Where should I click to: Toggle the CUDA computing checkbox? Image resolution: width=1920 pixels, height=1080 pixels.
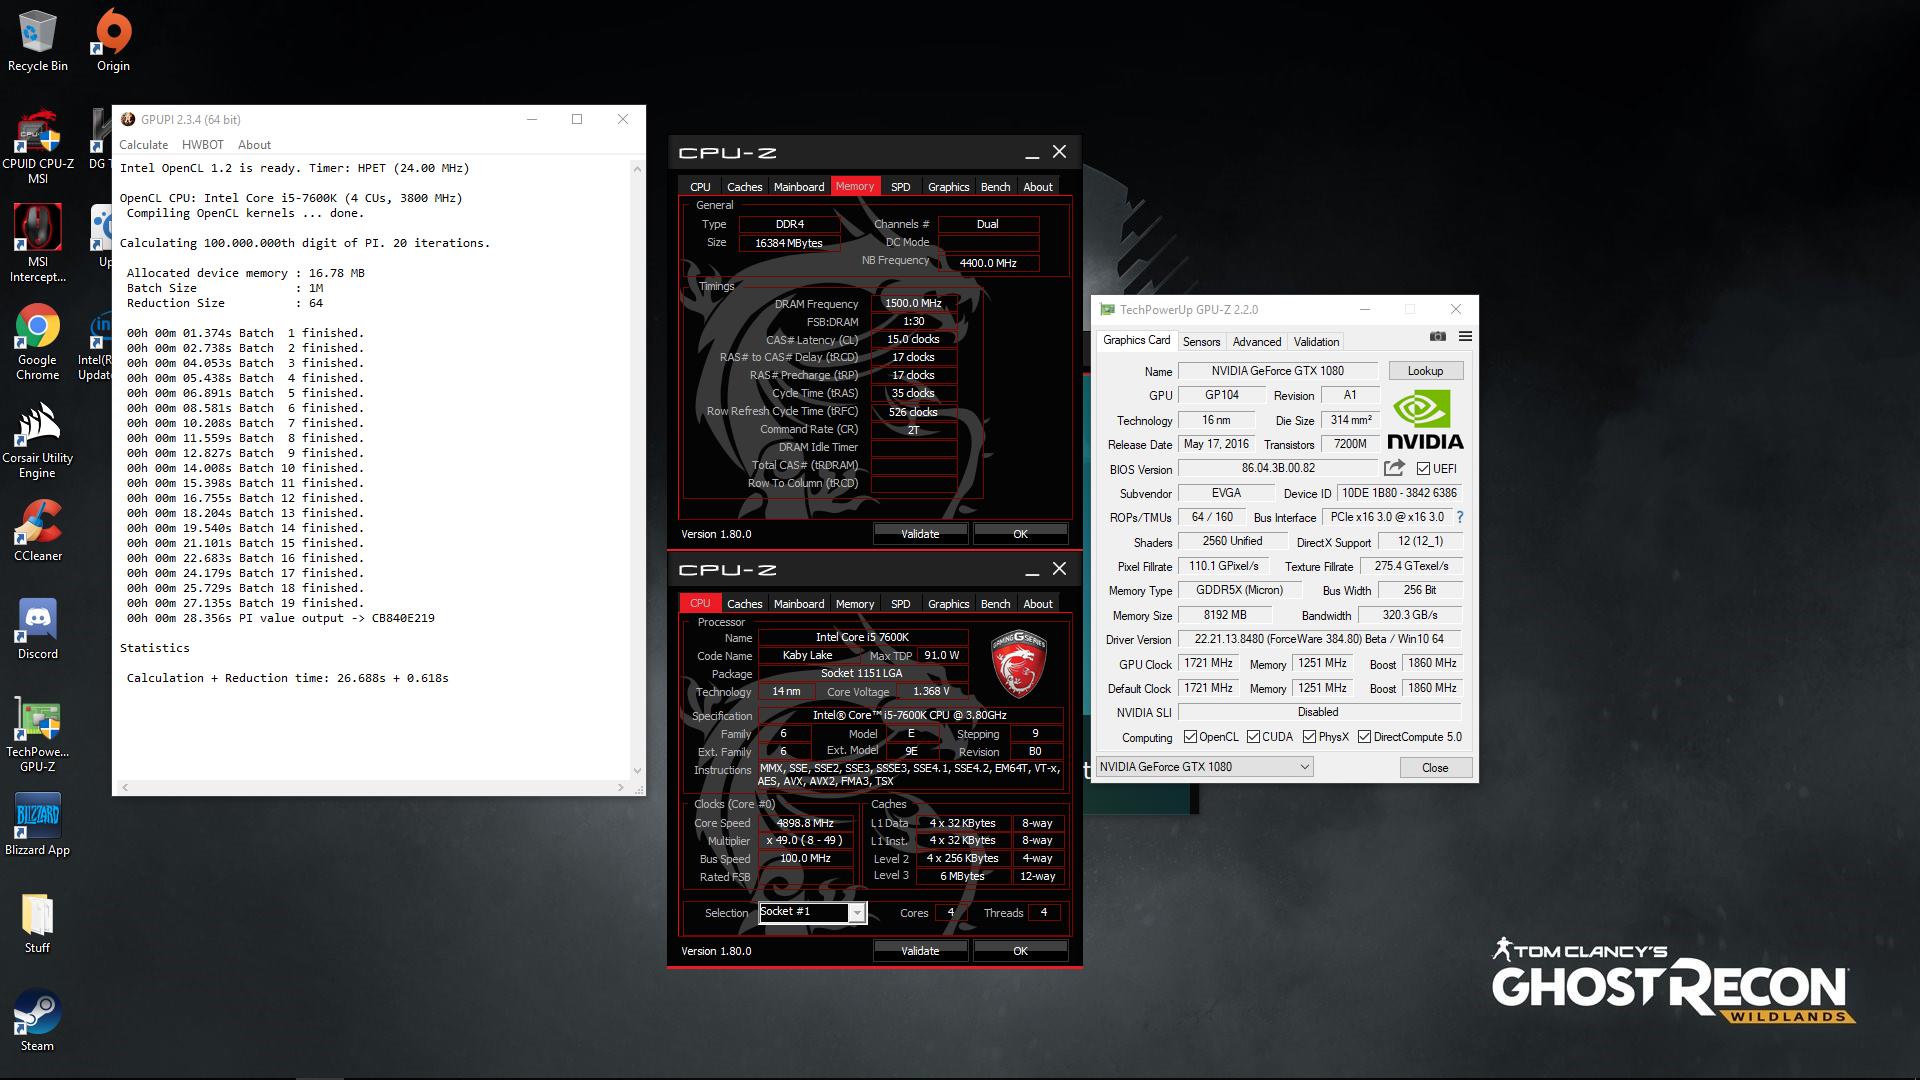pyautogui.click(x=1253, y=737)
